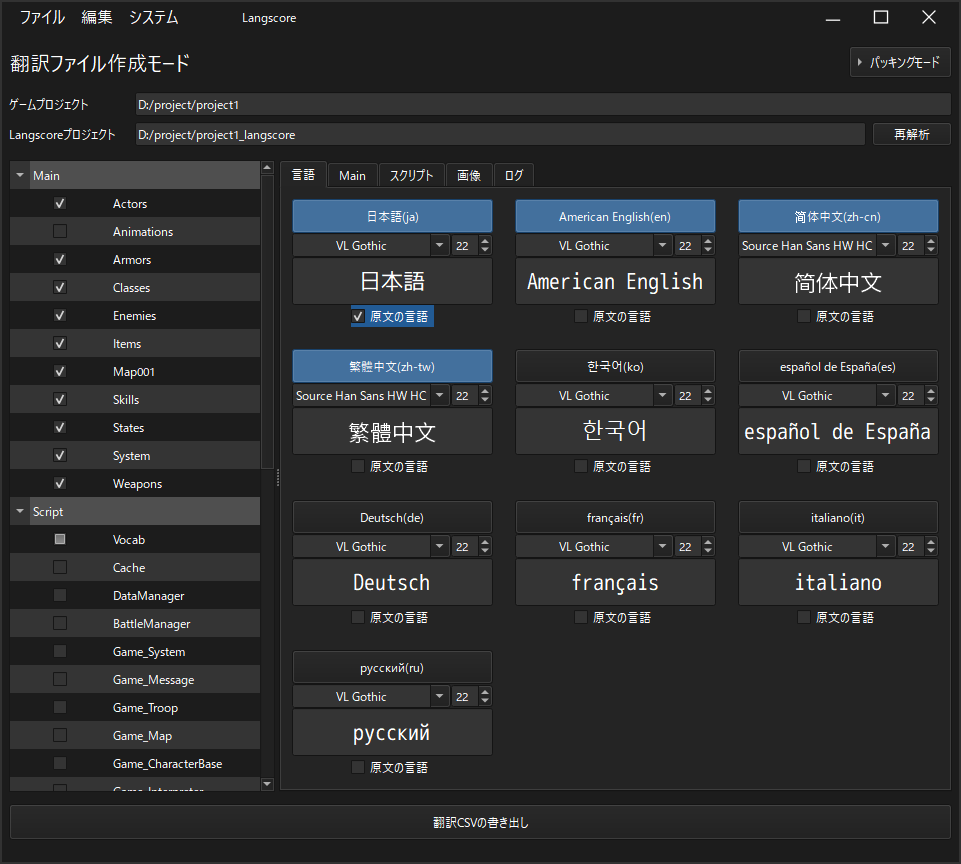The height and width of the screenshot is (864, 961).
Task: Click the ゲームプロジェクト path field
Action: coord(543,104)
